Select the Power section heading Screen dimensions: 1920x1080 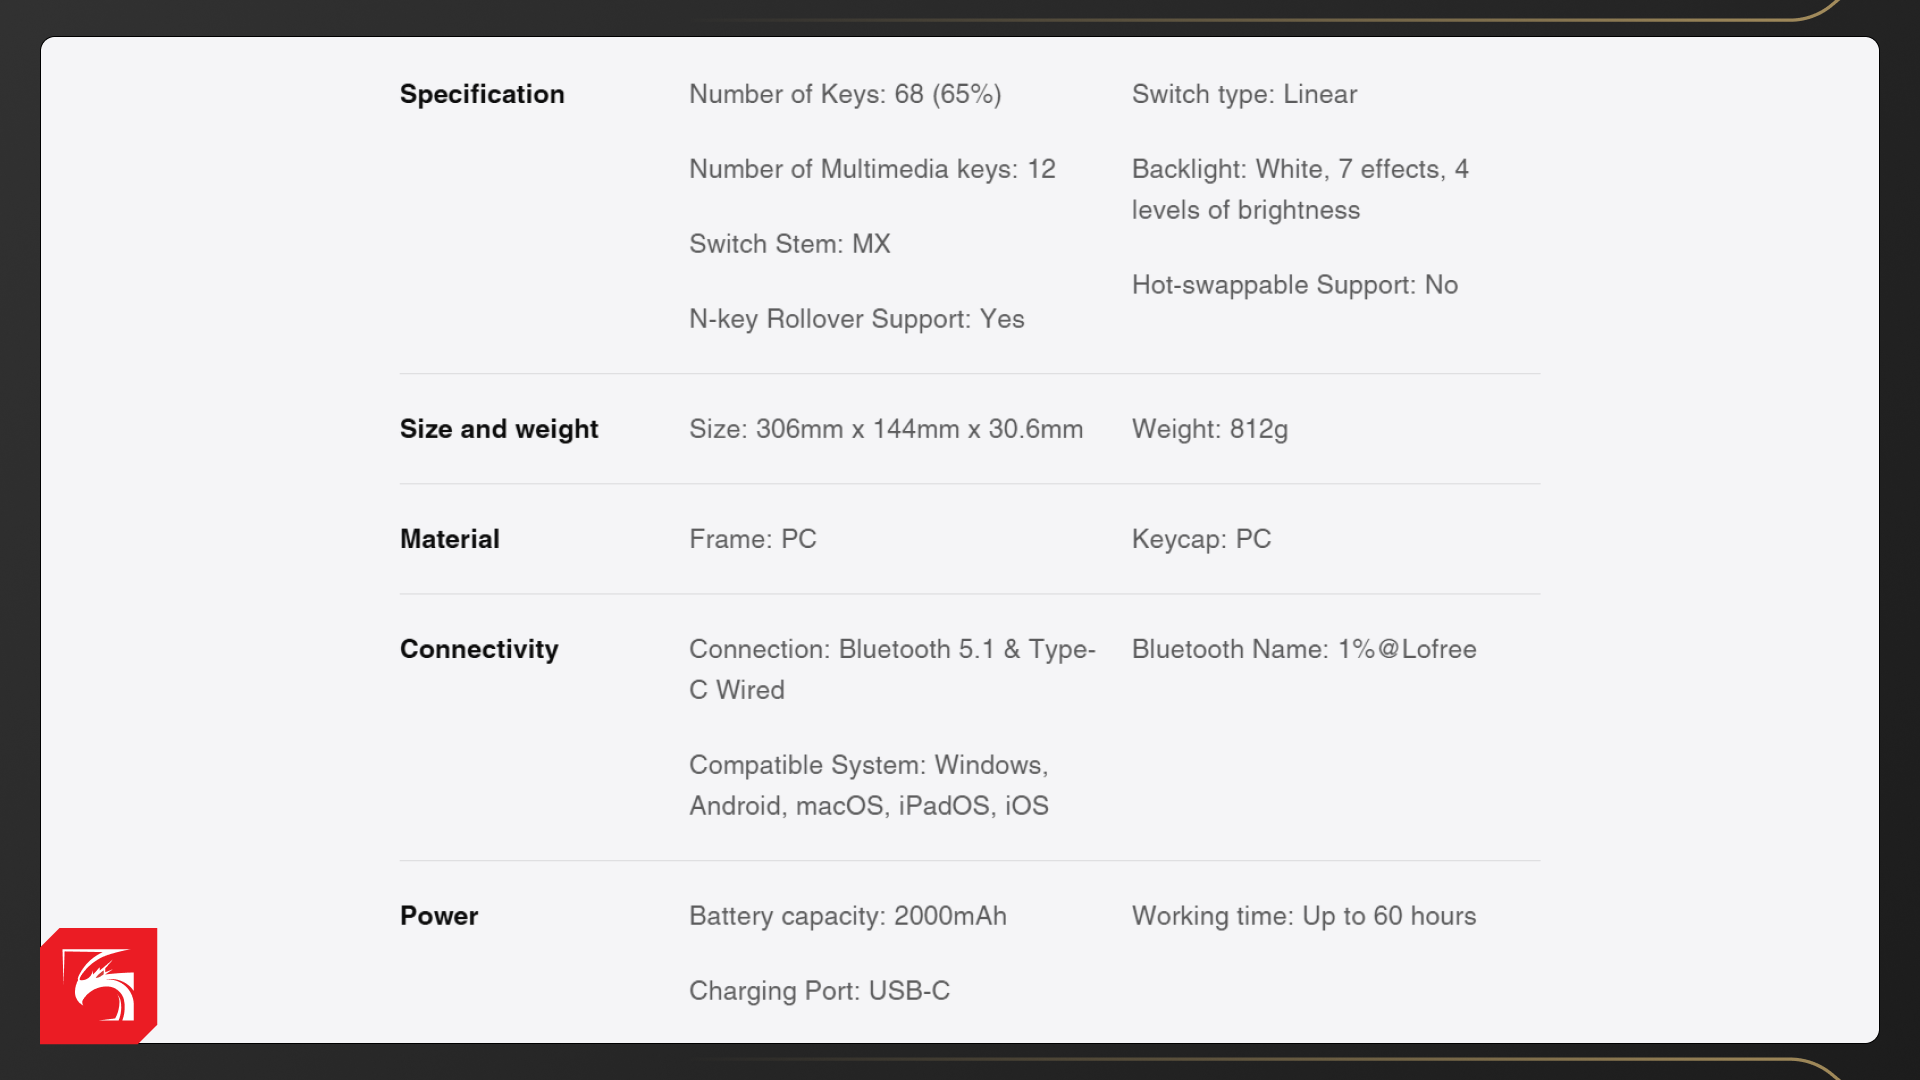[x=439, y=916]
